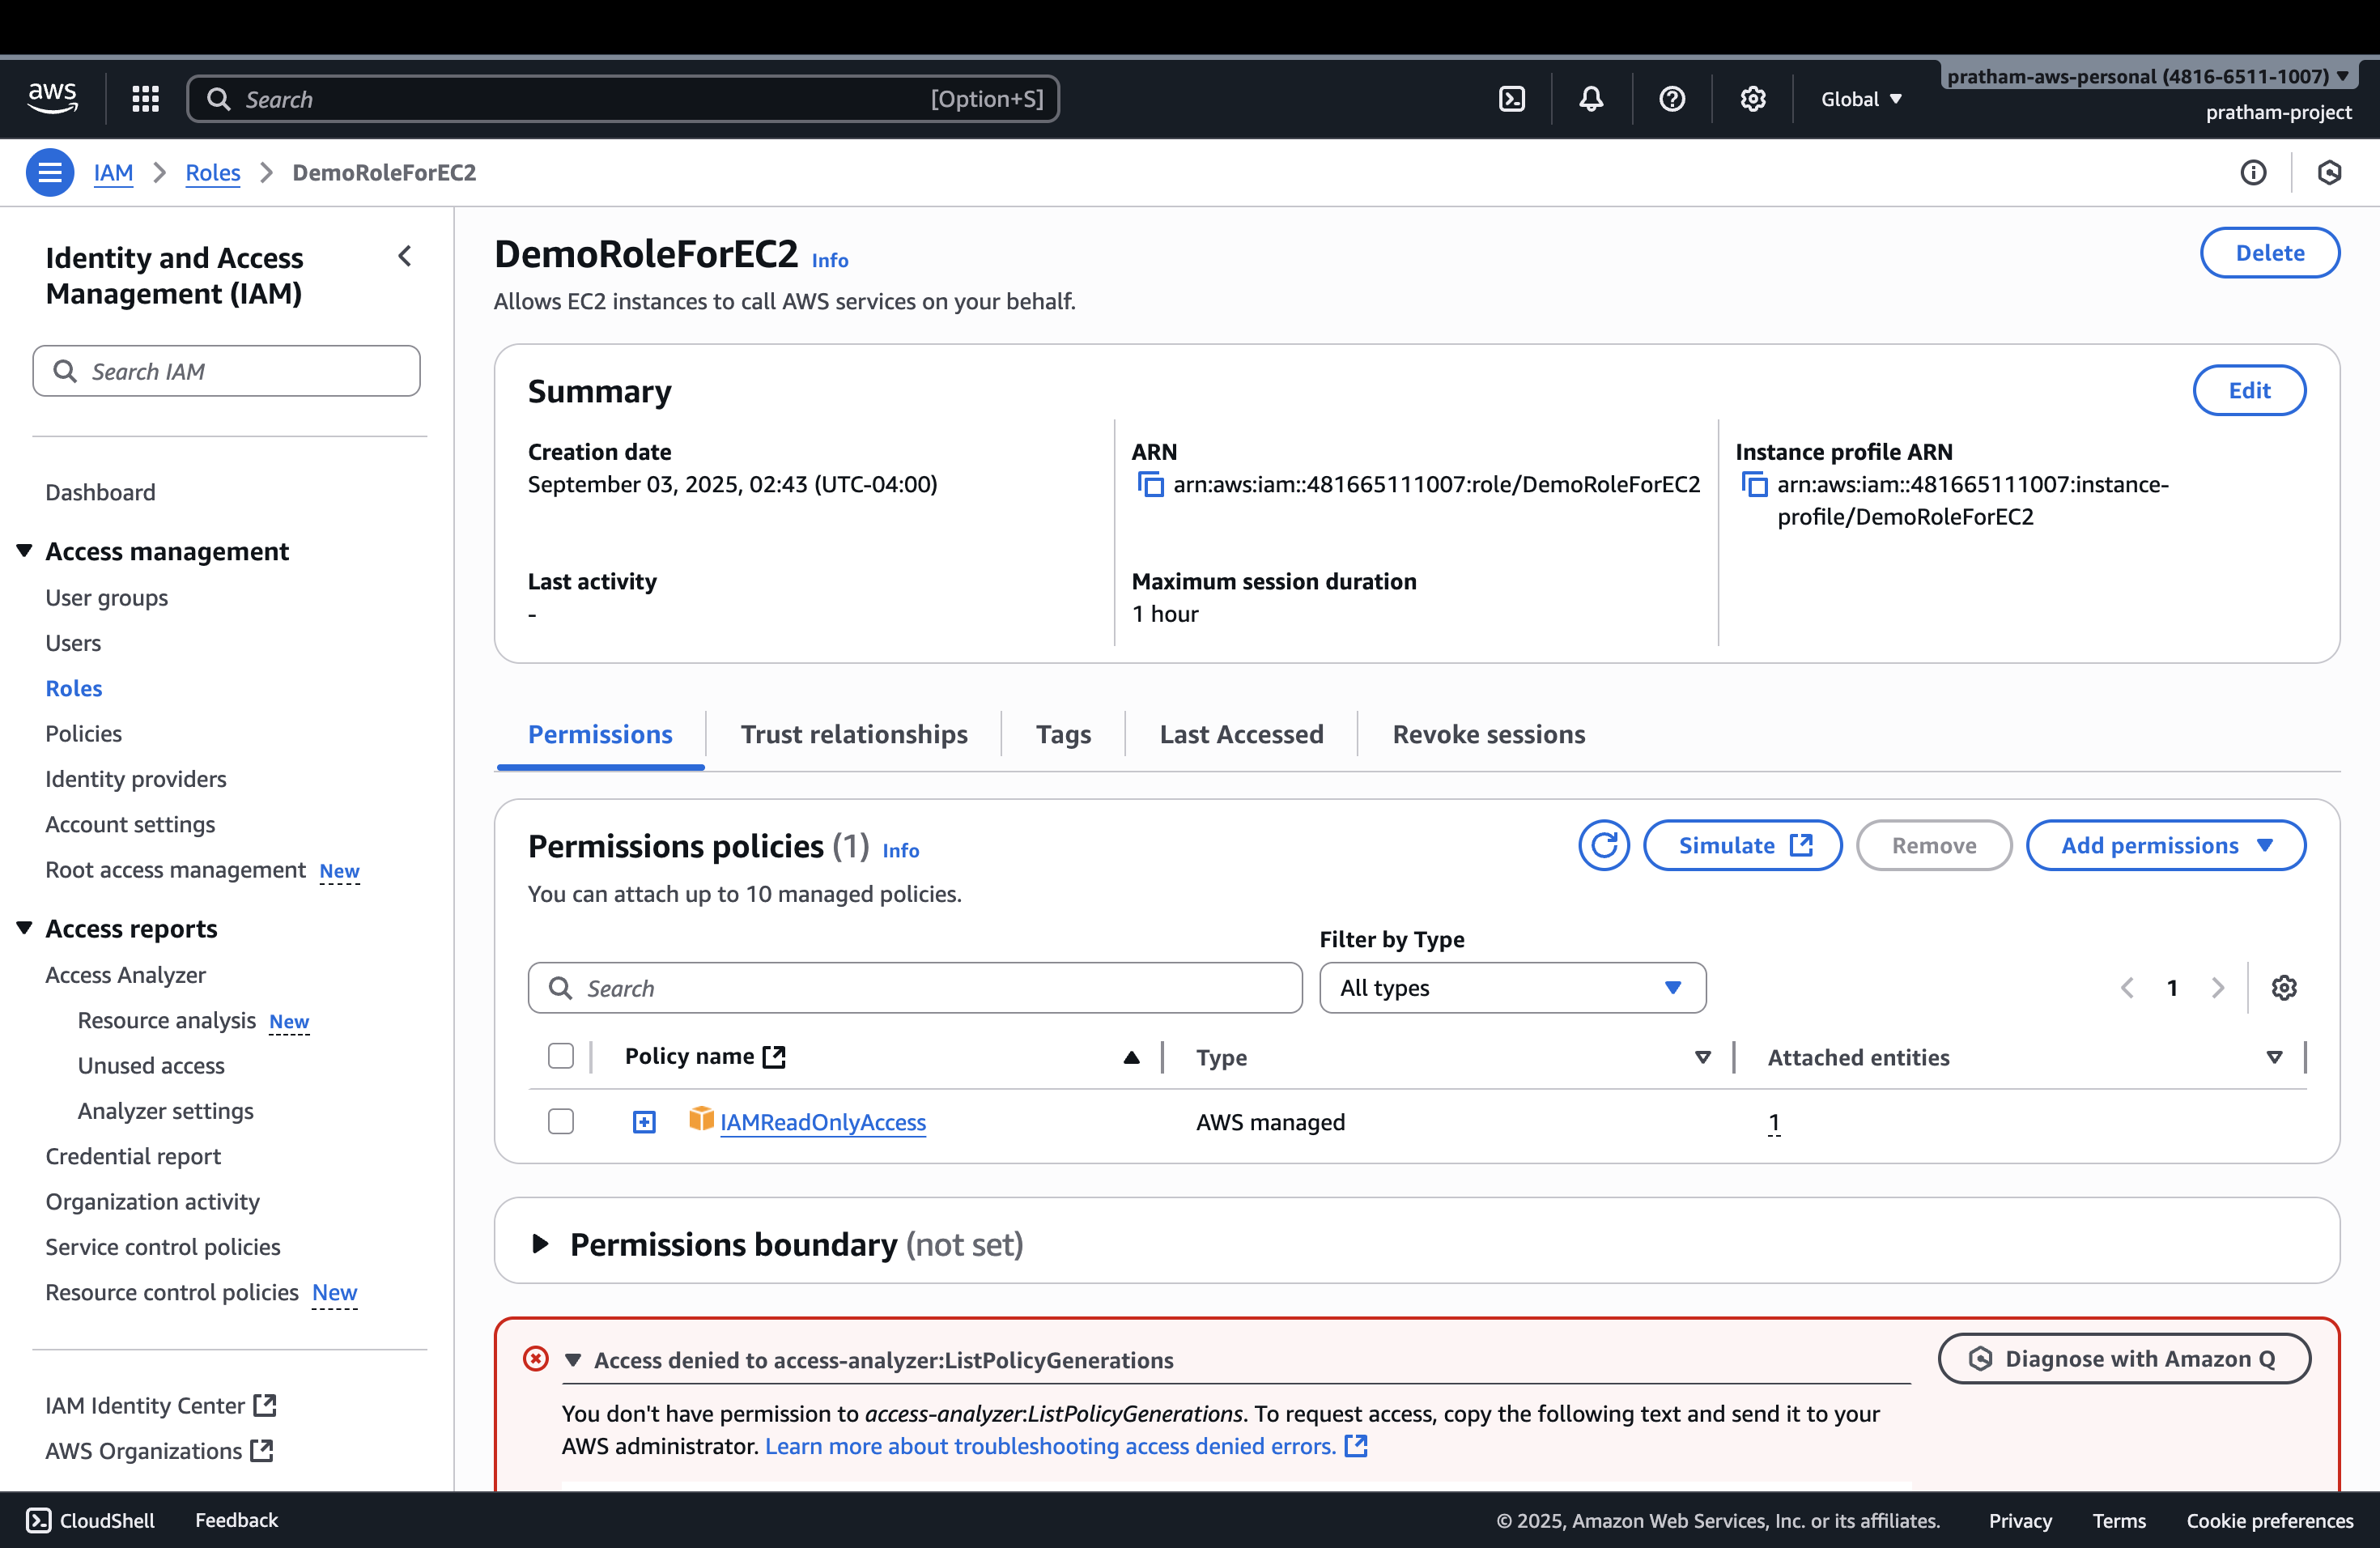Focus the permissions policies Search field
Image resolution: width=2380 pixels, height=1548 pixels.
click(914, 988)
